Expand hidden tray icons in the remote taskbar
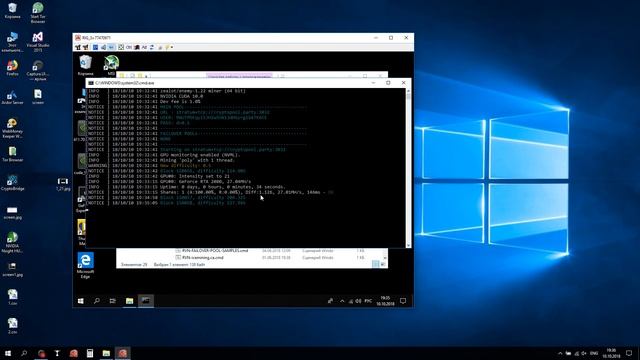640x360 pixels. click(342, 301)
